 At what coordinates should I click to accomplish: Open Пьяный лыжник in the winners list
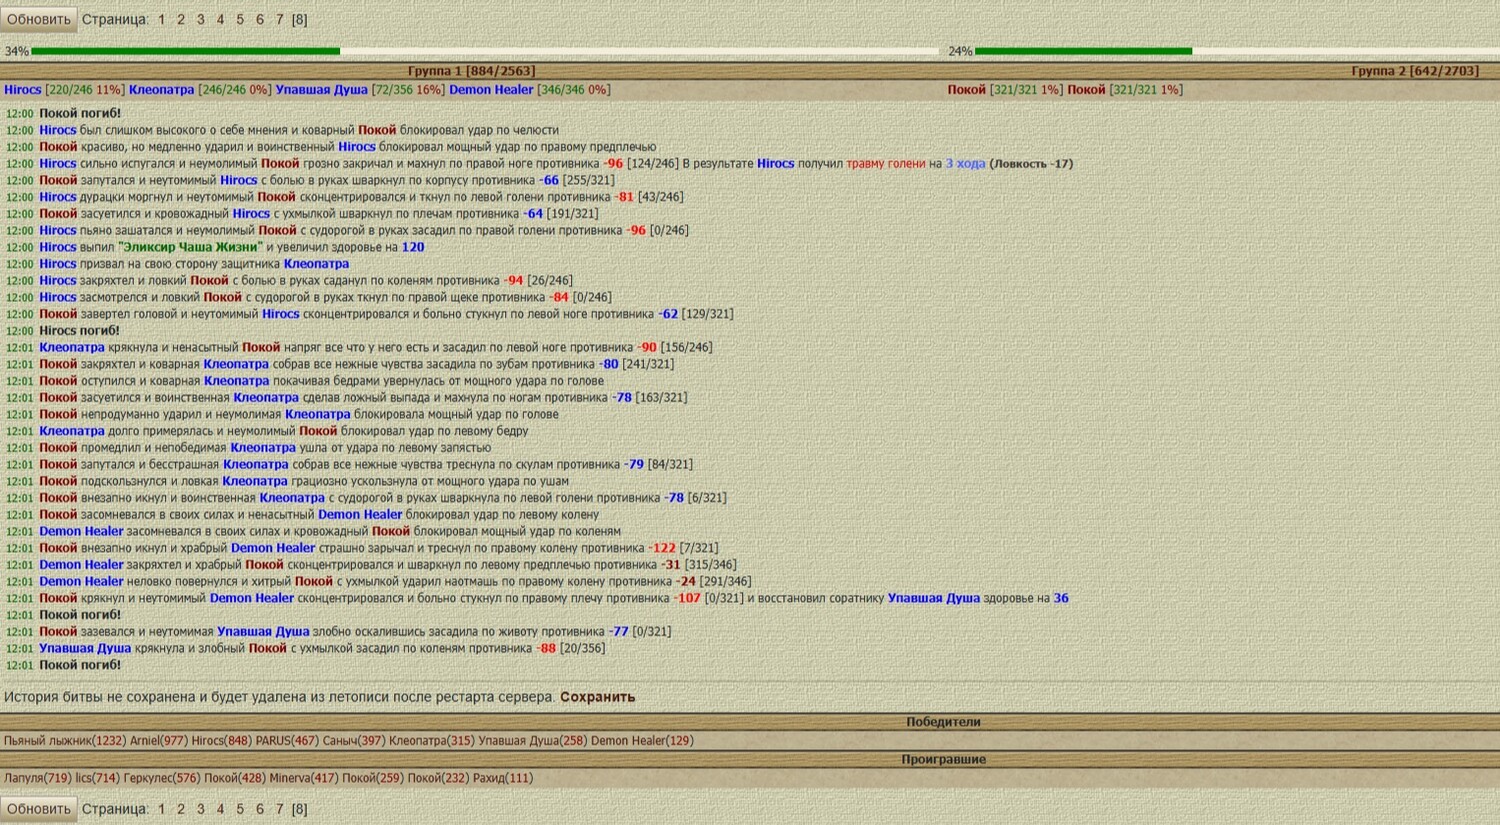point(47,741)
